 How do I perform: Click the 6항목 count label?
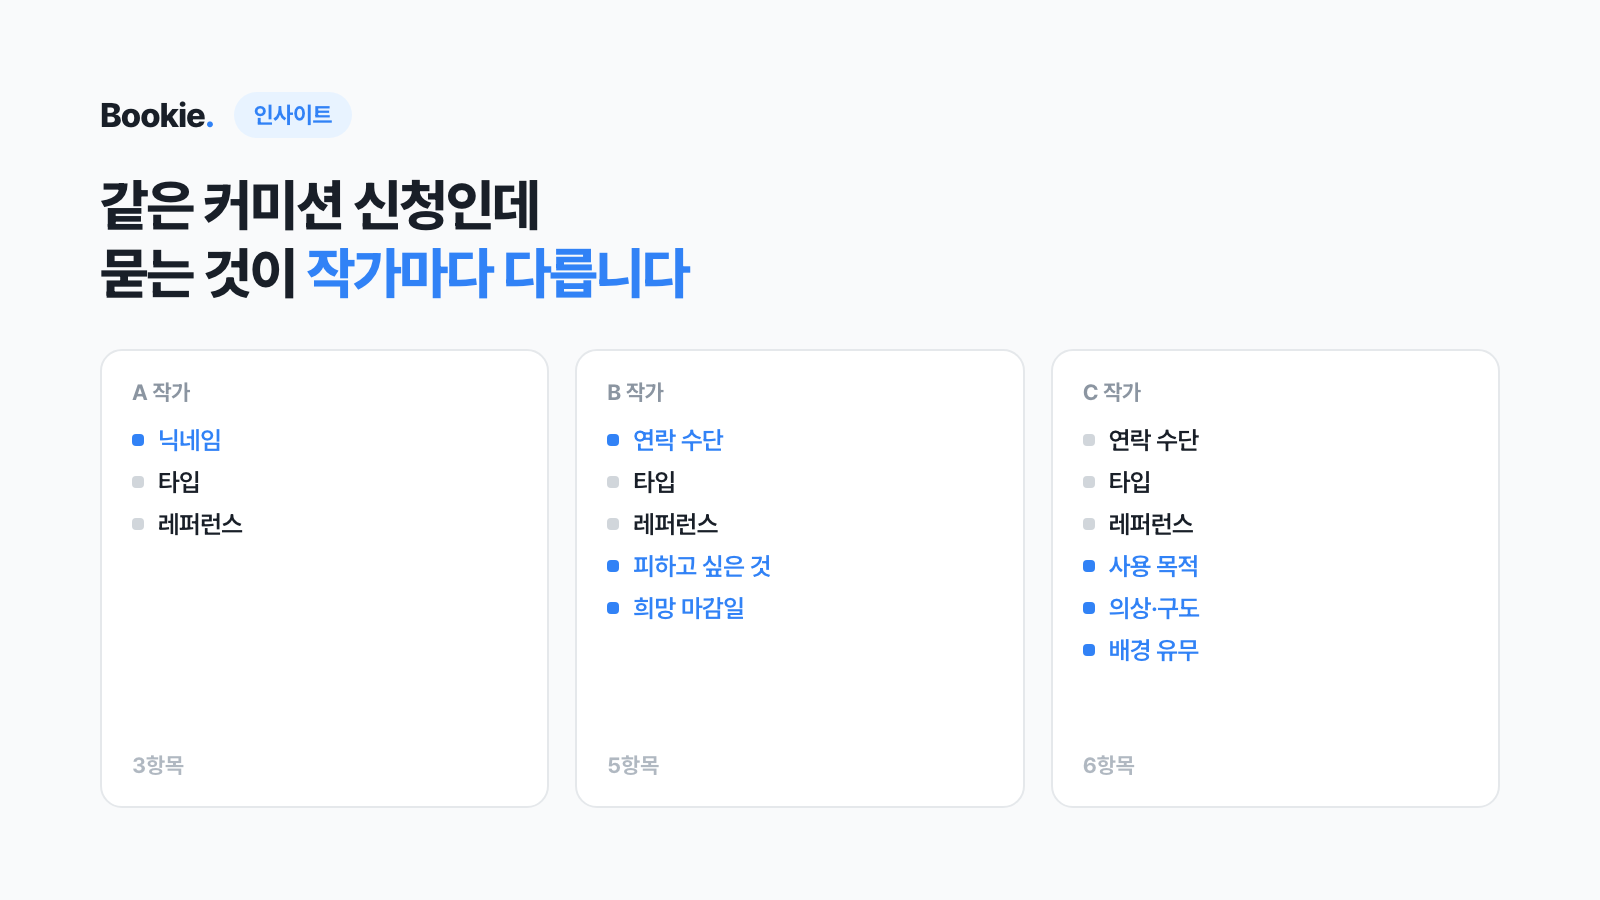pos(1109,765)
